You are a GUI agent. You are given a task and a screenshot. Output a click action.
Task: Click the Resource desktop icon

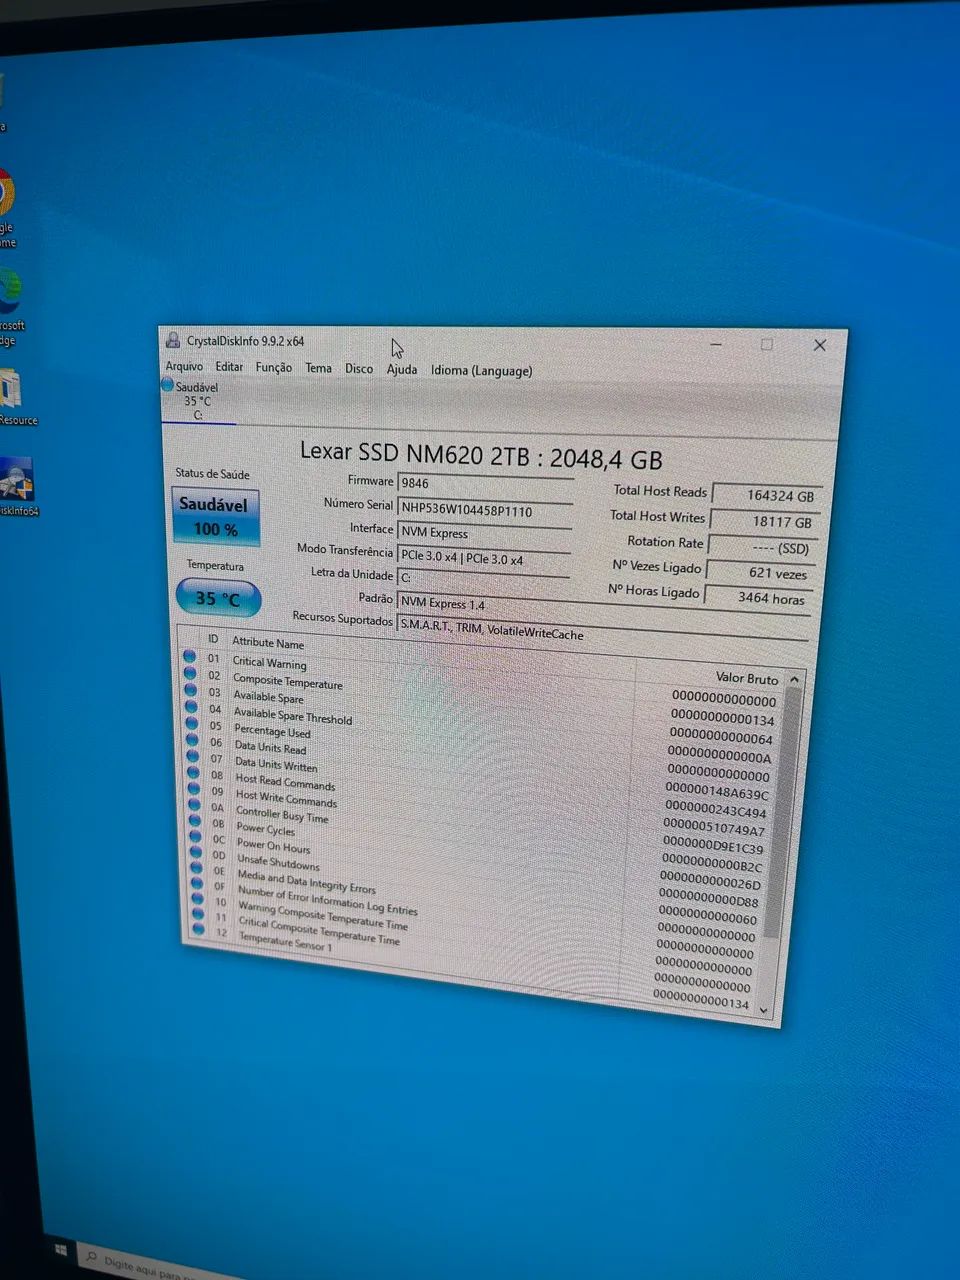[x=10, y=388]
